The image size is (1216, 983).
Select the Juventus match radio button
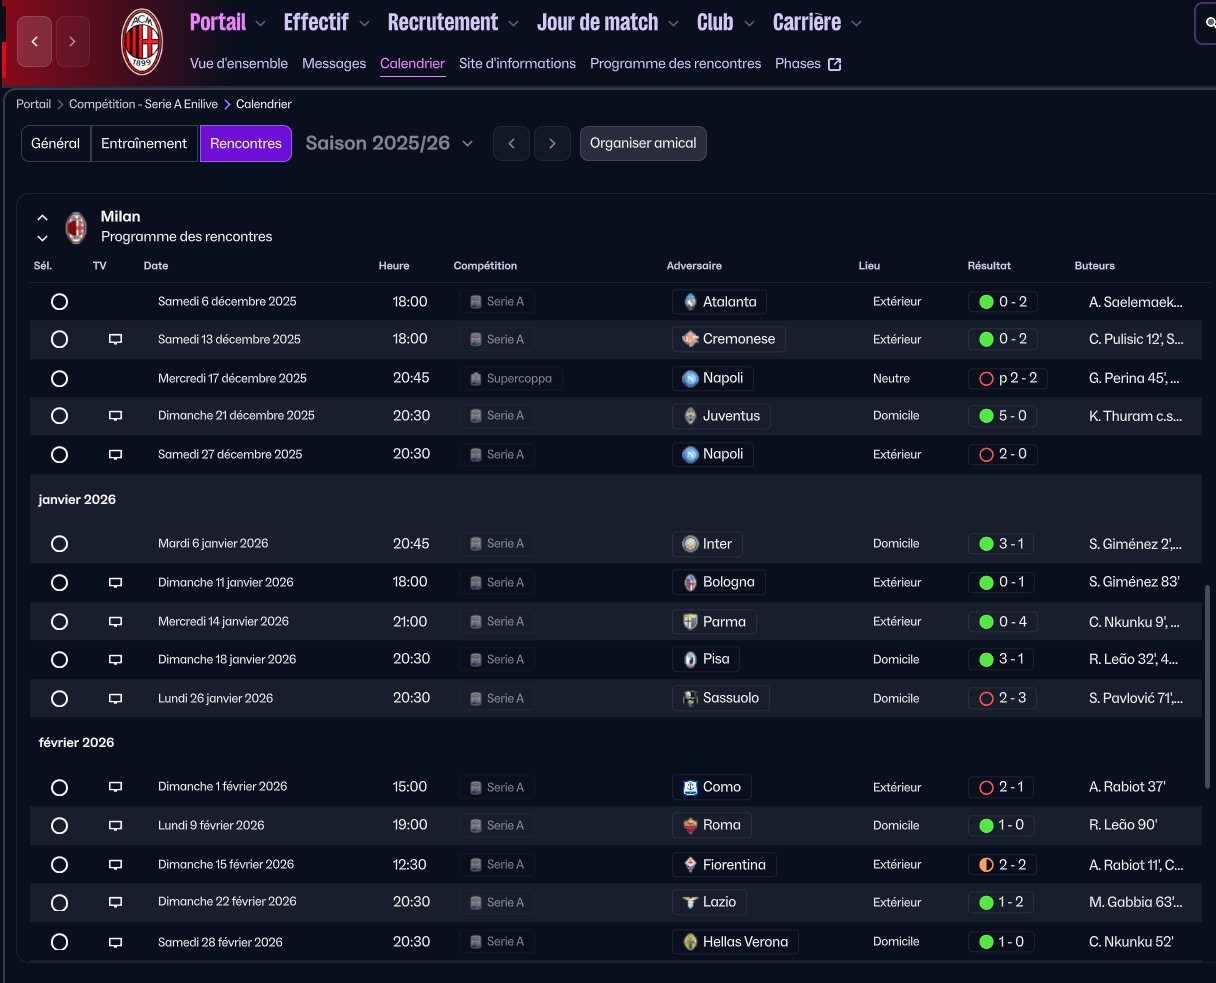click(x=59, y=416)
